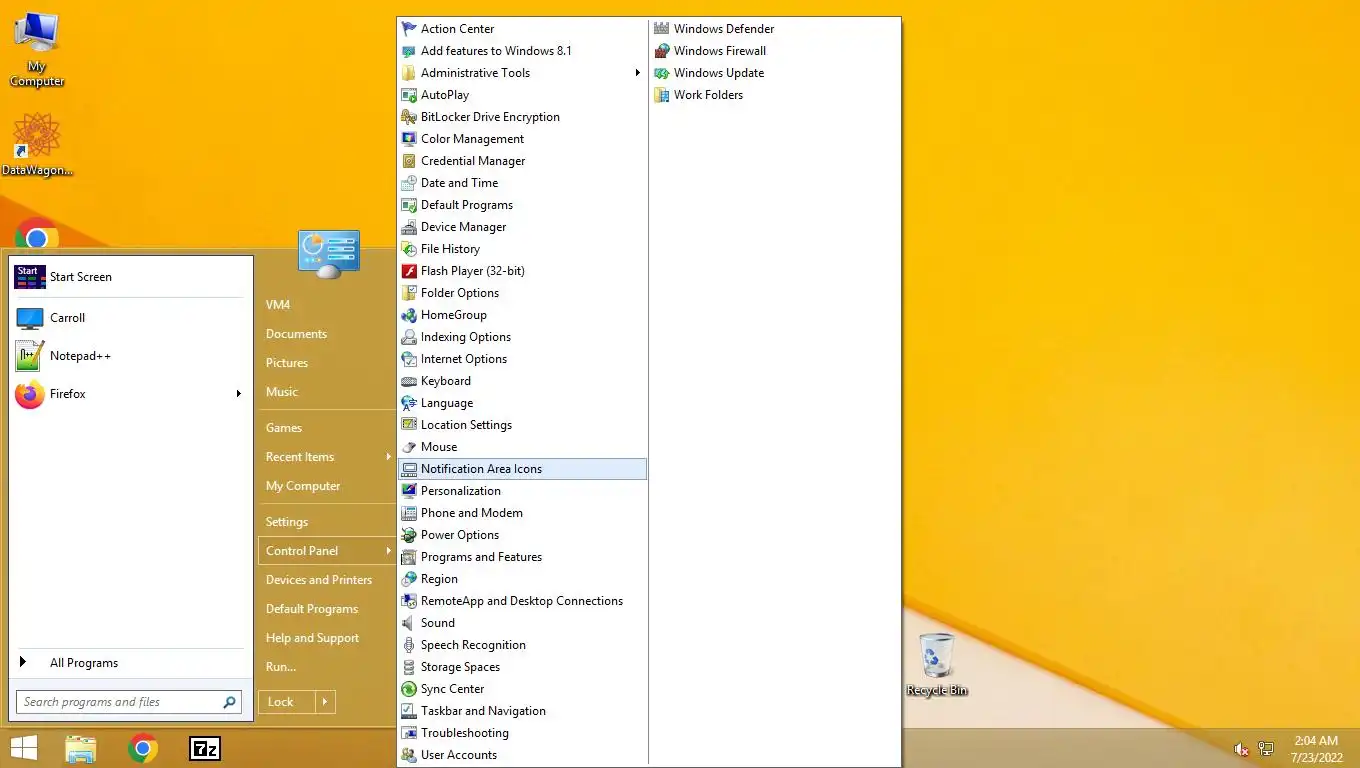Open Help and Support link
The image size is (1360, 768).
(x=312, y=638)
